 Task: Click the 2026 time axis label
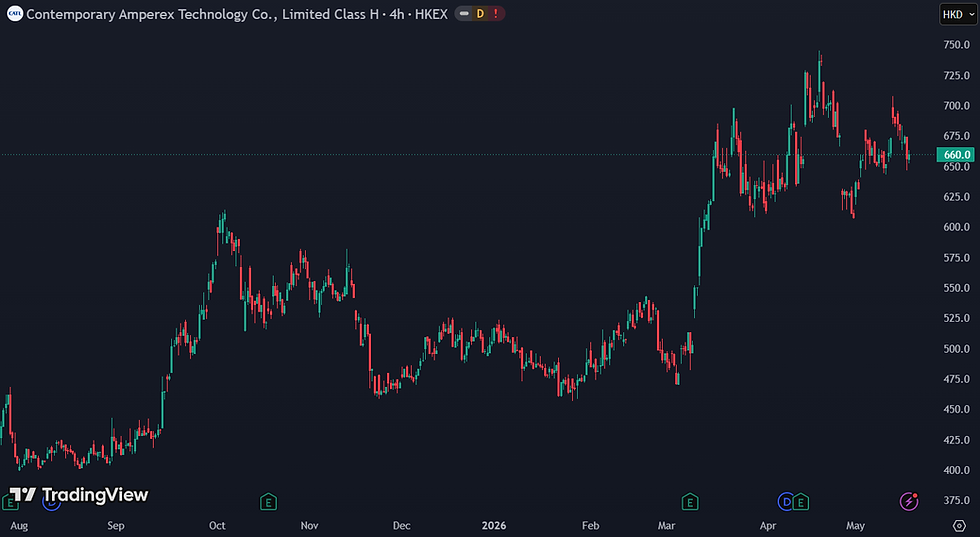point(494,526)
